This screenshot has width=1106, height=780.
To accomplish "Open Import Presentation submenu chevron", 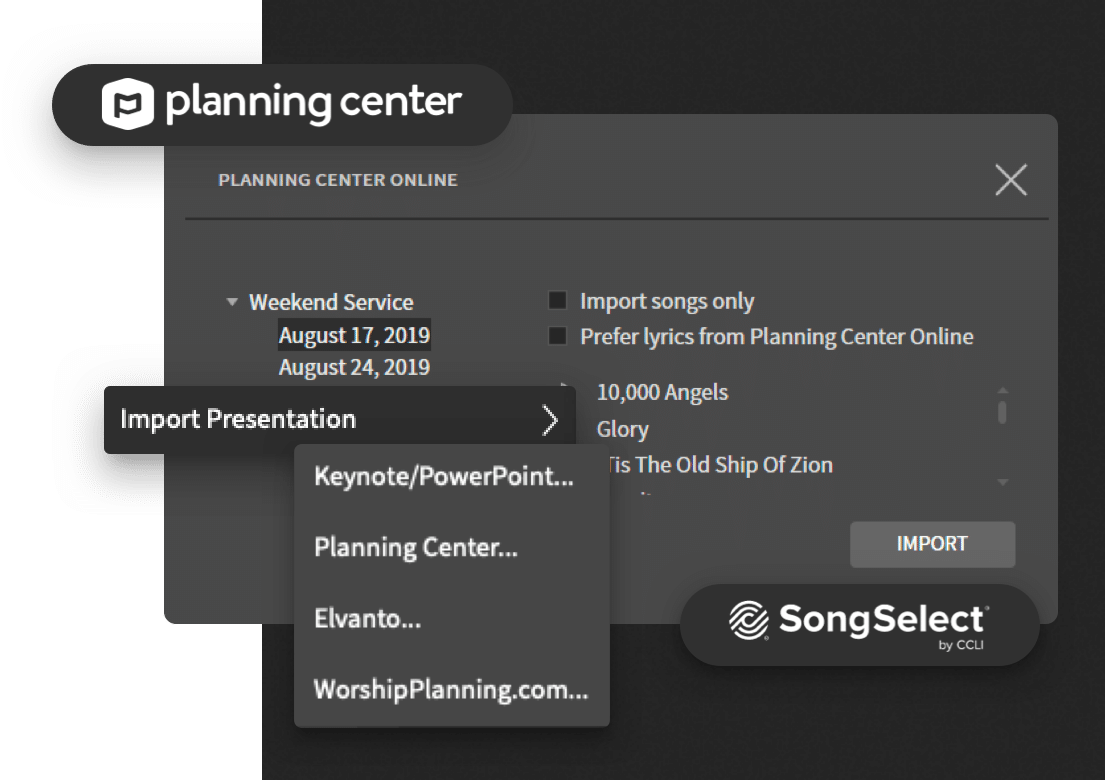I will (x=550, y=420).
